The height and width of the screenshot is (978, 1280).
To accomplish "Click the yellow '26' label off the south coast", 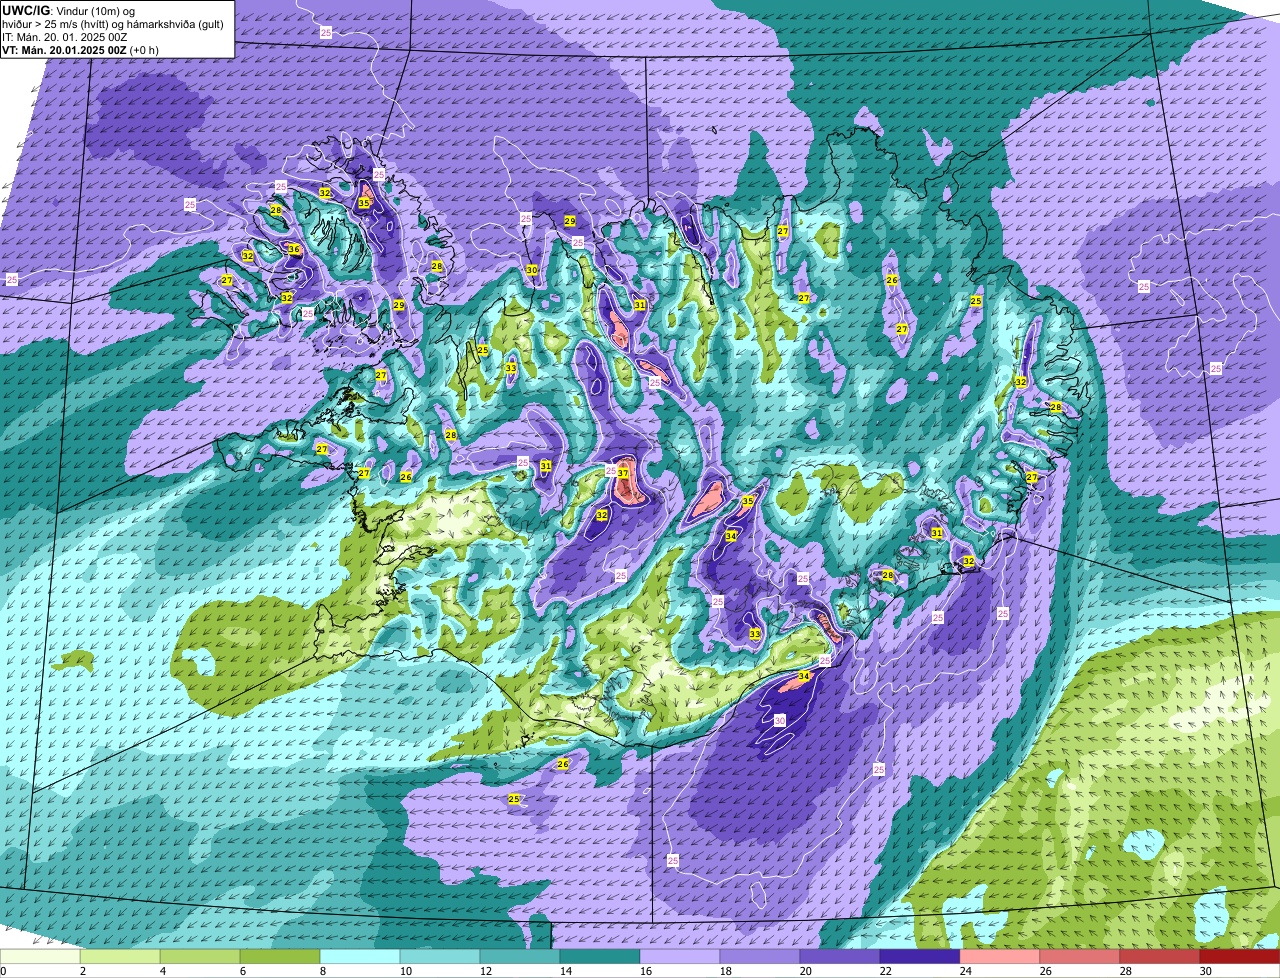I will tap(563, 764).
